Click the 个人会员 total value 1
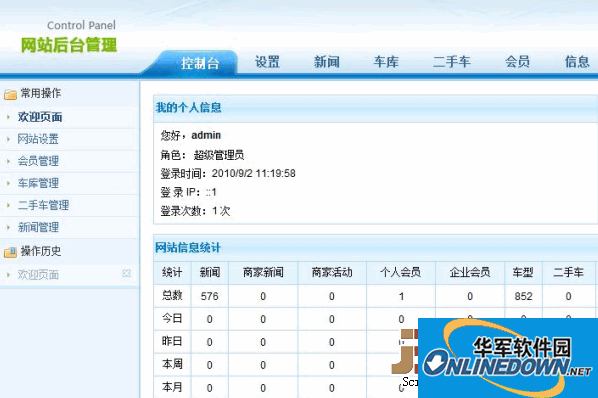 pos(401,296)
